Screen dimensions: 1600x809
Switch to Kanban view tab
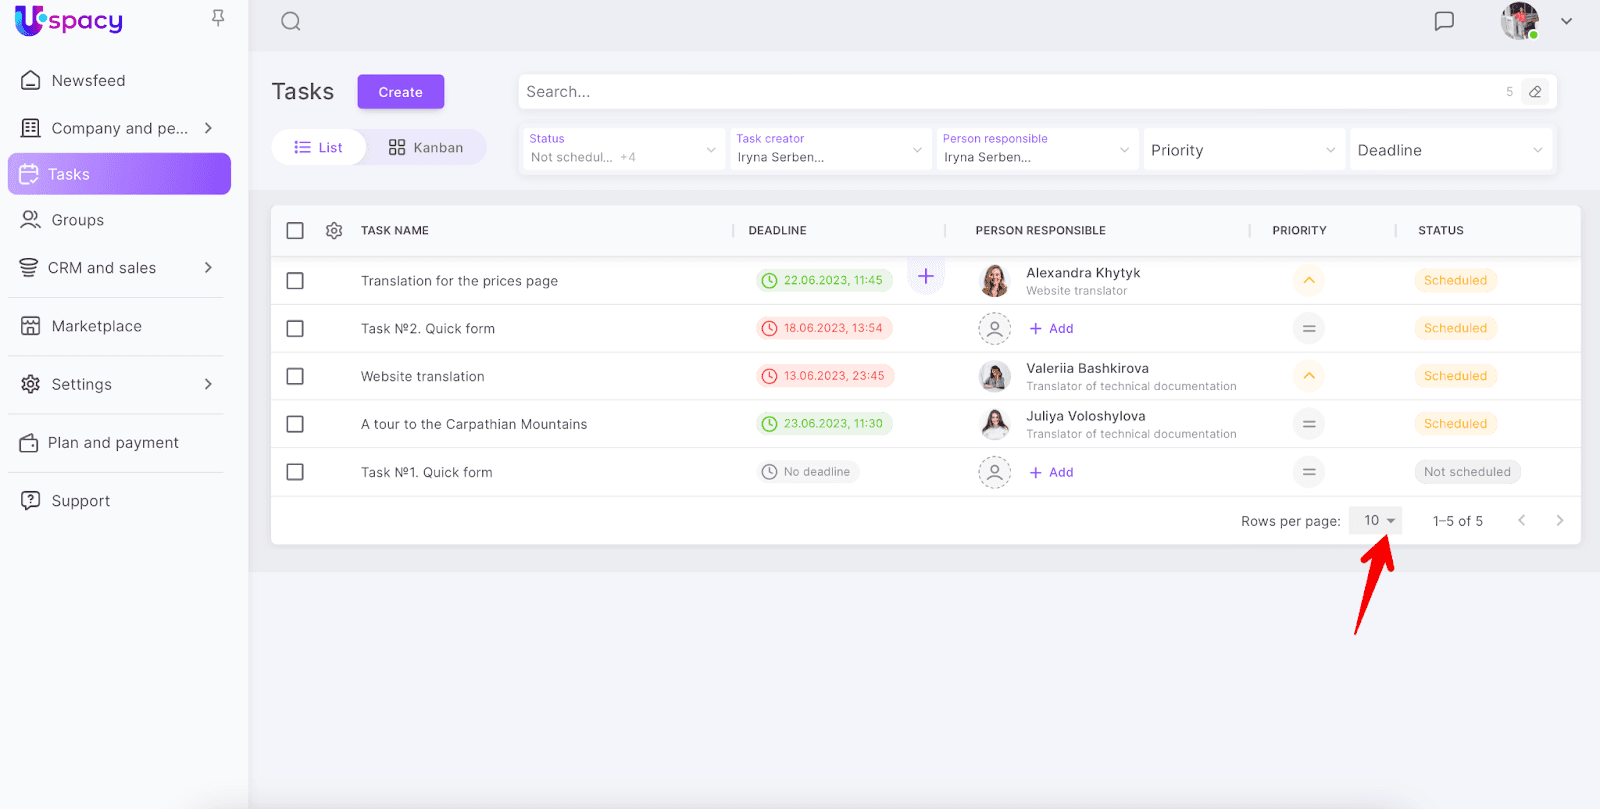[x=426, y=148]
